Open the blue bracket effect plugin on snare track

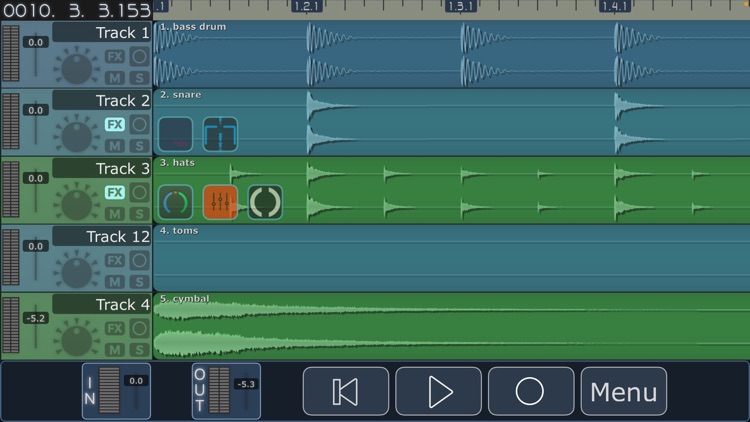coord(220,134)
